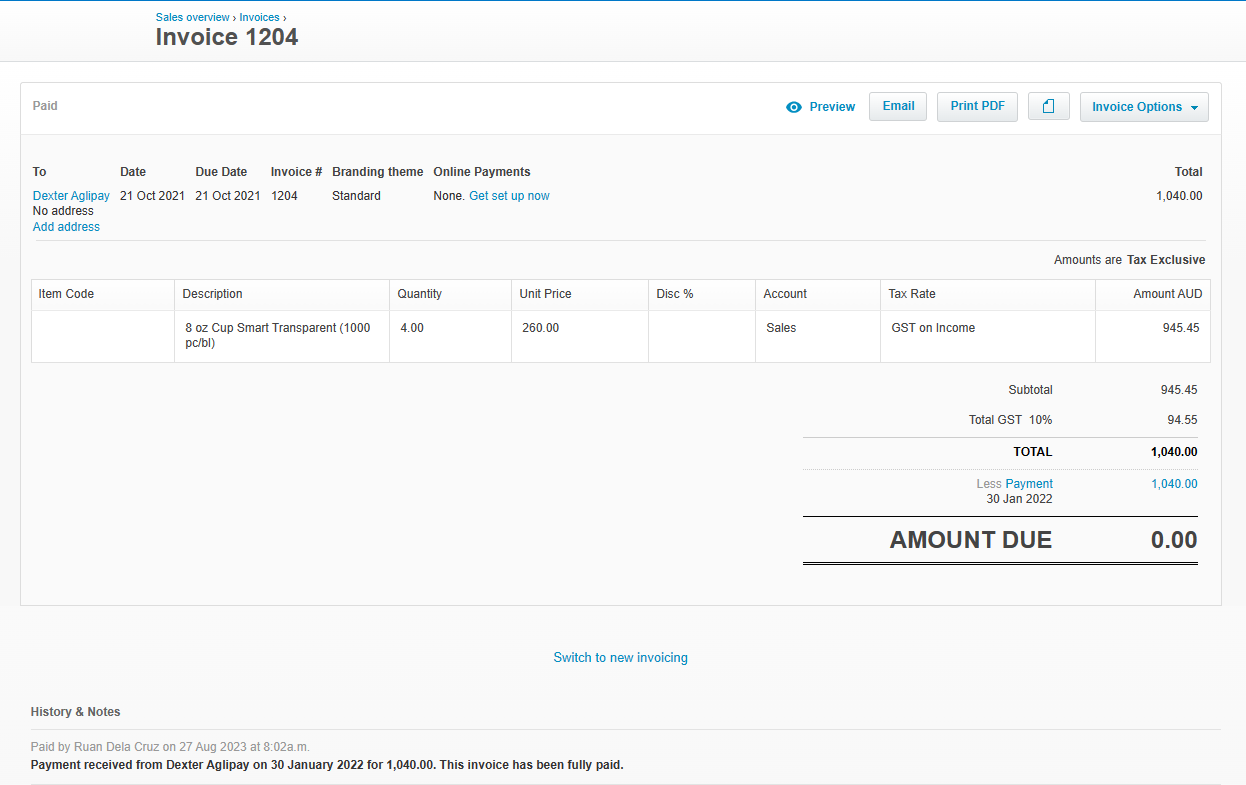The image size is (1246, 785).
Task: Click the AMOUNT DUE label
Action: [x=971, y=540]
